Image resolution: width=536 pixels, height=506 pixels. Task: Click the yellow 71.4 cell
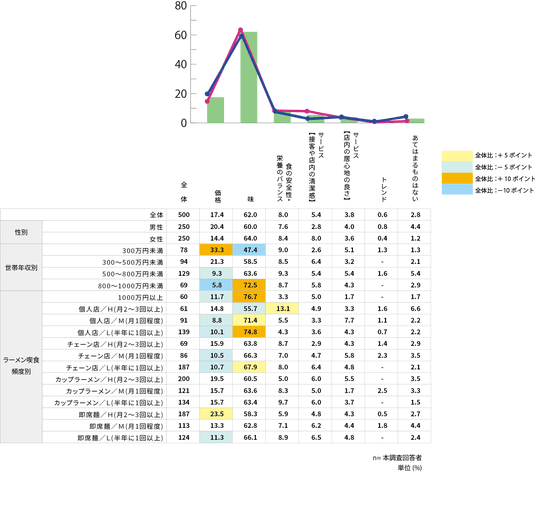(249, 320)
